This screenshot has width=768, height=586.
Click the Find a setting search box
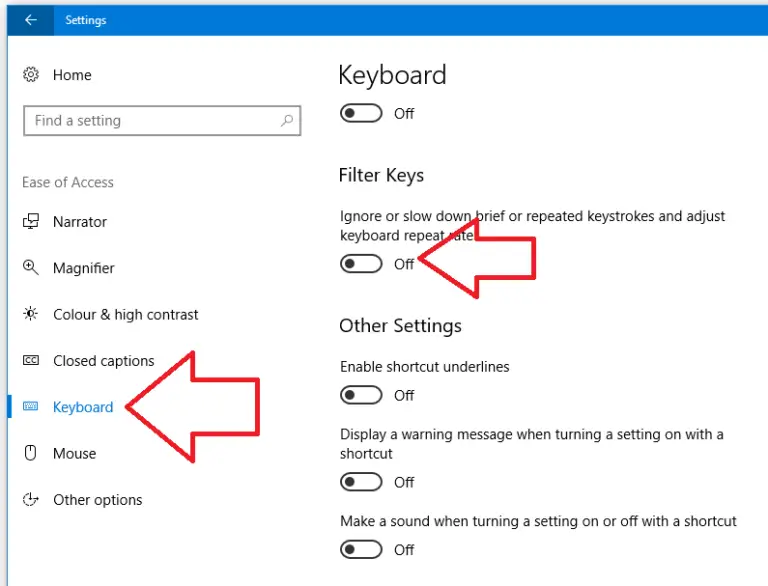coord(150,121)
